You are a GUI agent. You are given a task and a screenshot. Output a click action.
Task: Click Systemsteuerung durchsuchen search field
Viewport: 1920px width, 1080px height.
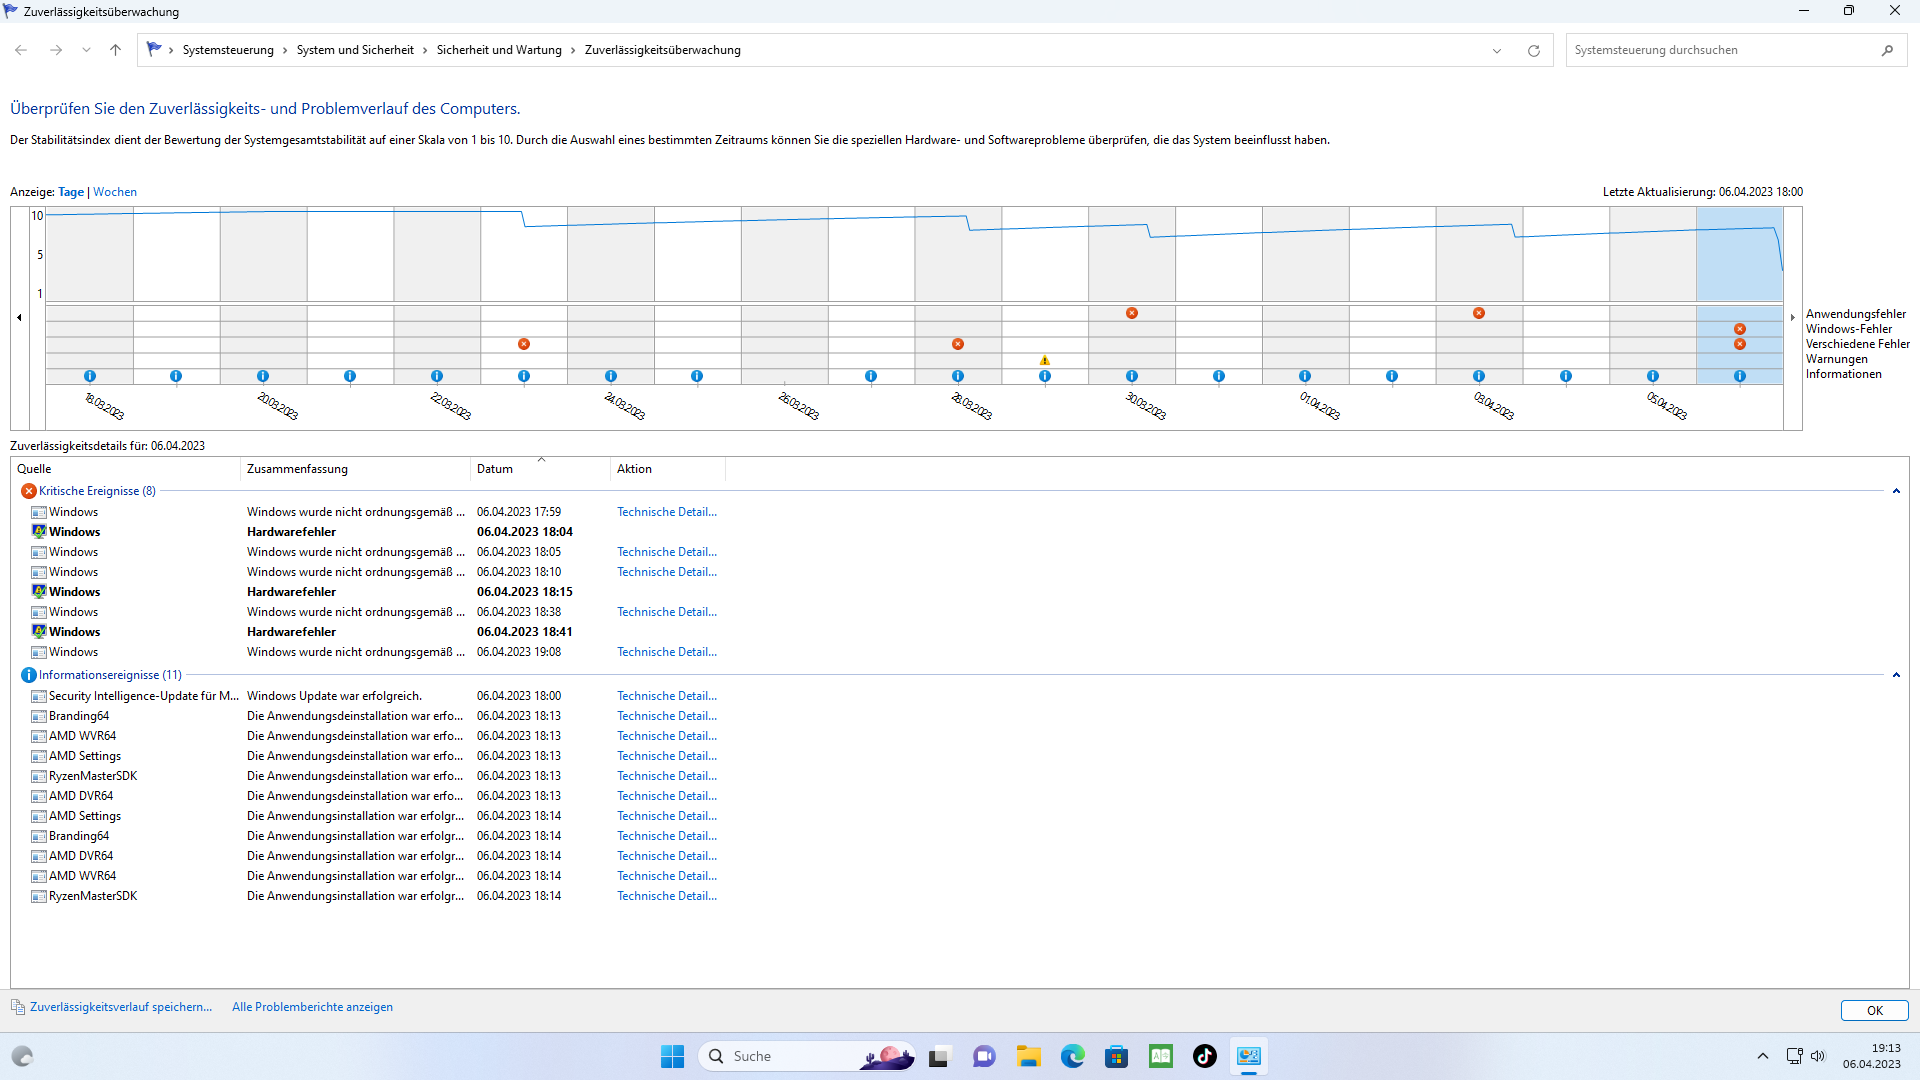(1720, 50)
